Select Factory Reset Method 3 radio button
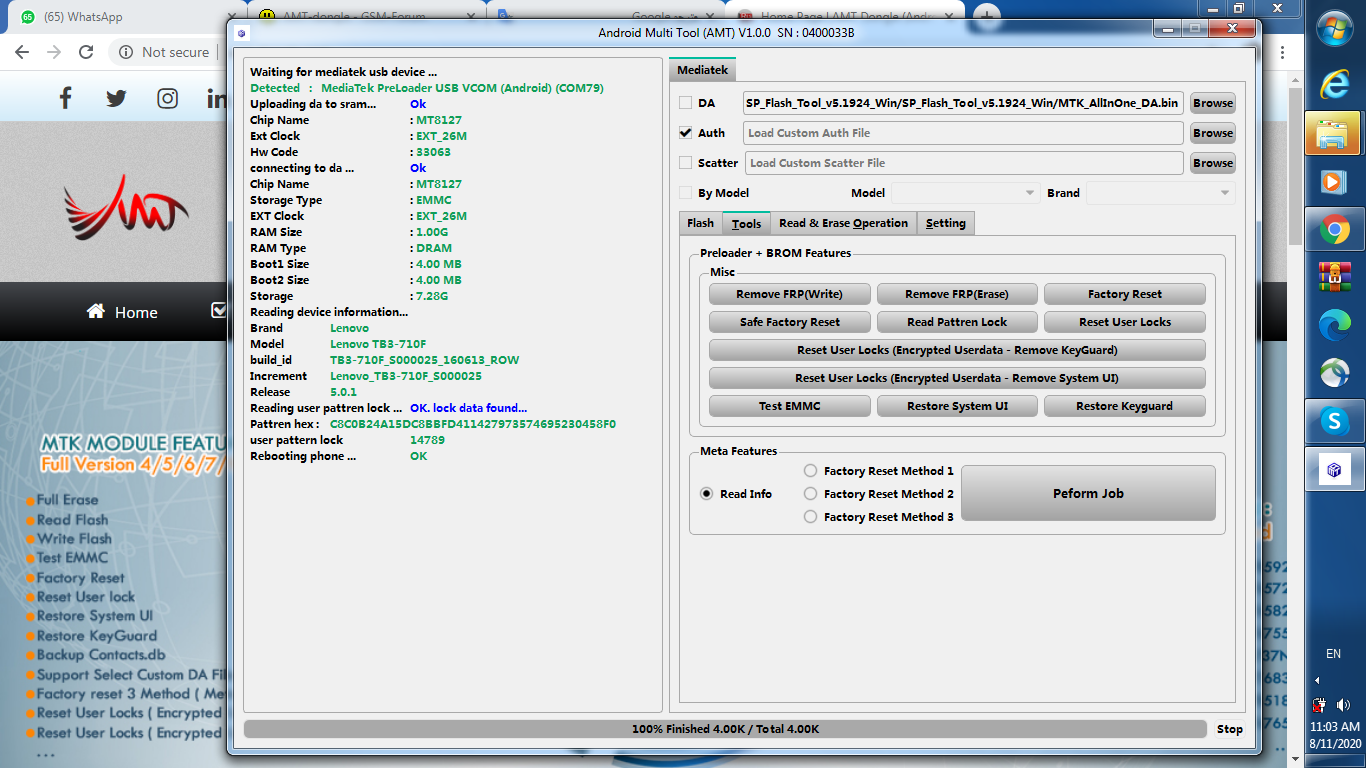The width and height of the screenshot is (1366, 768). coord(811,517)
